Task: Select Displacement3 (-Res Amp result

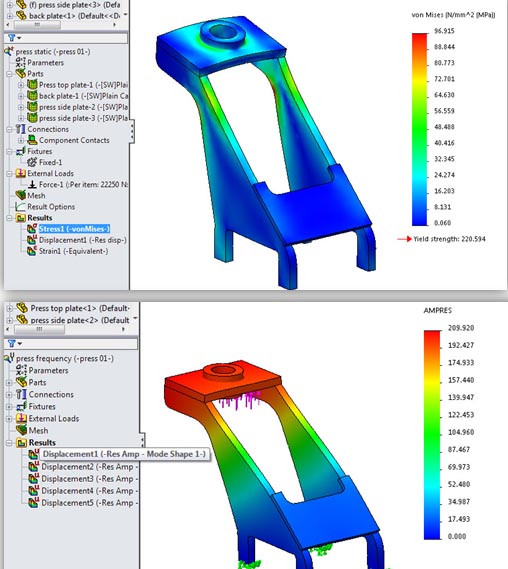Action: coord(90,479)
